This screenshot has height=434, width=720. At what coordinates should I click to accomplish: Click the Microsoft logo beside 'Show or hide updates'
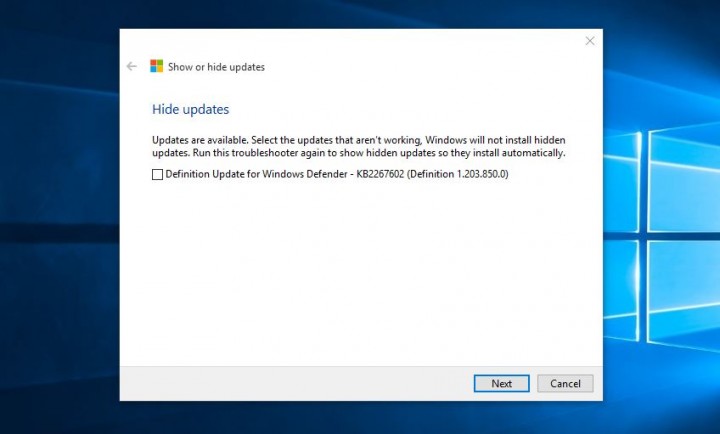pos(157,66)
